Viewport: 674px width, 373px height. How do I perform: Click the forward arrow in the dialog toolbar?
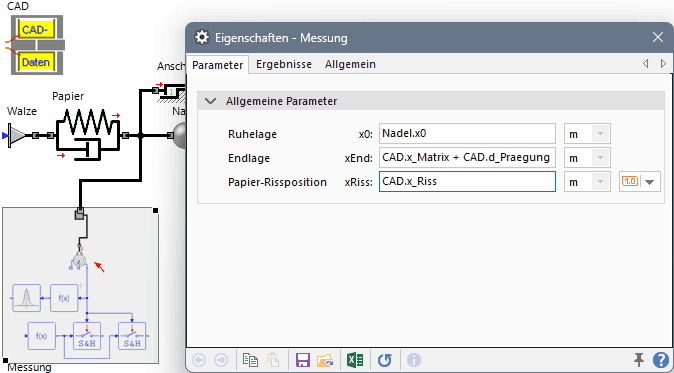(221, 359)
